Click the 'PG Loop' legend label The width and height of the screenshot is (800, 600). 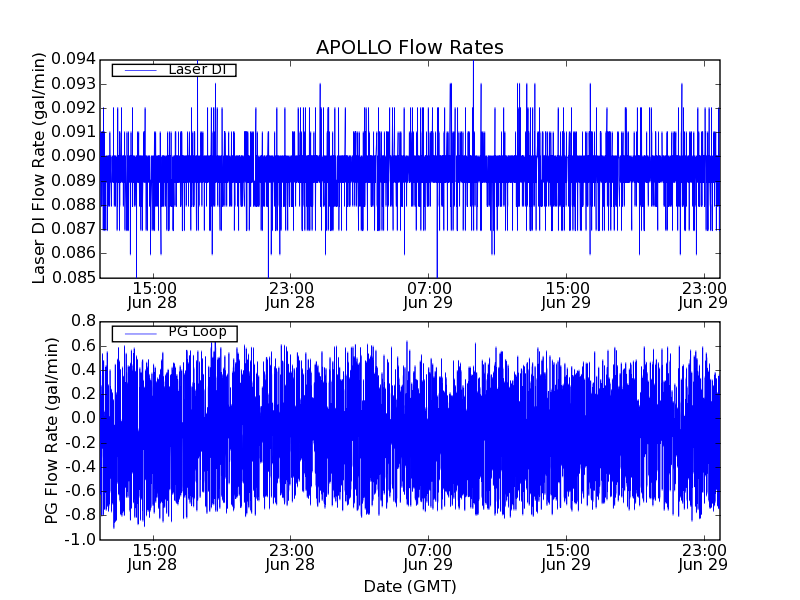pyautogui.click(x=196, y=332)
